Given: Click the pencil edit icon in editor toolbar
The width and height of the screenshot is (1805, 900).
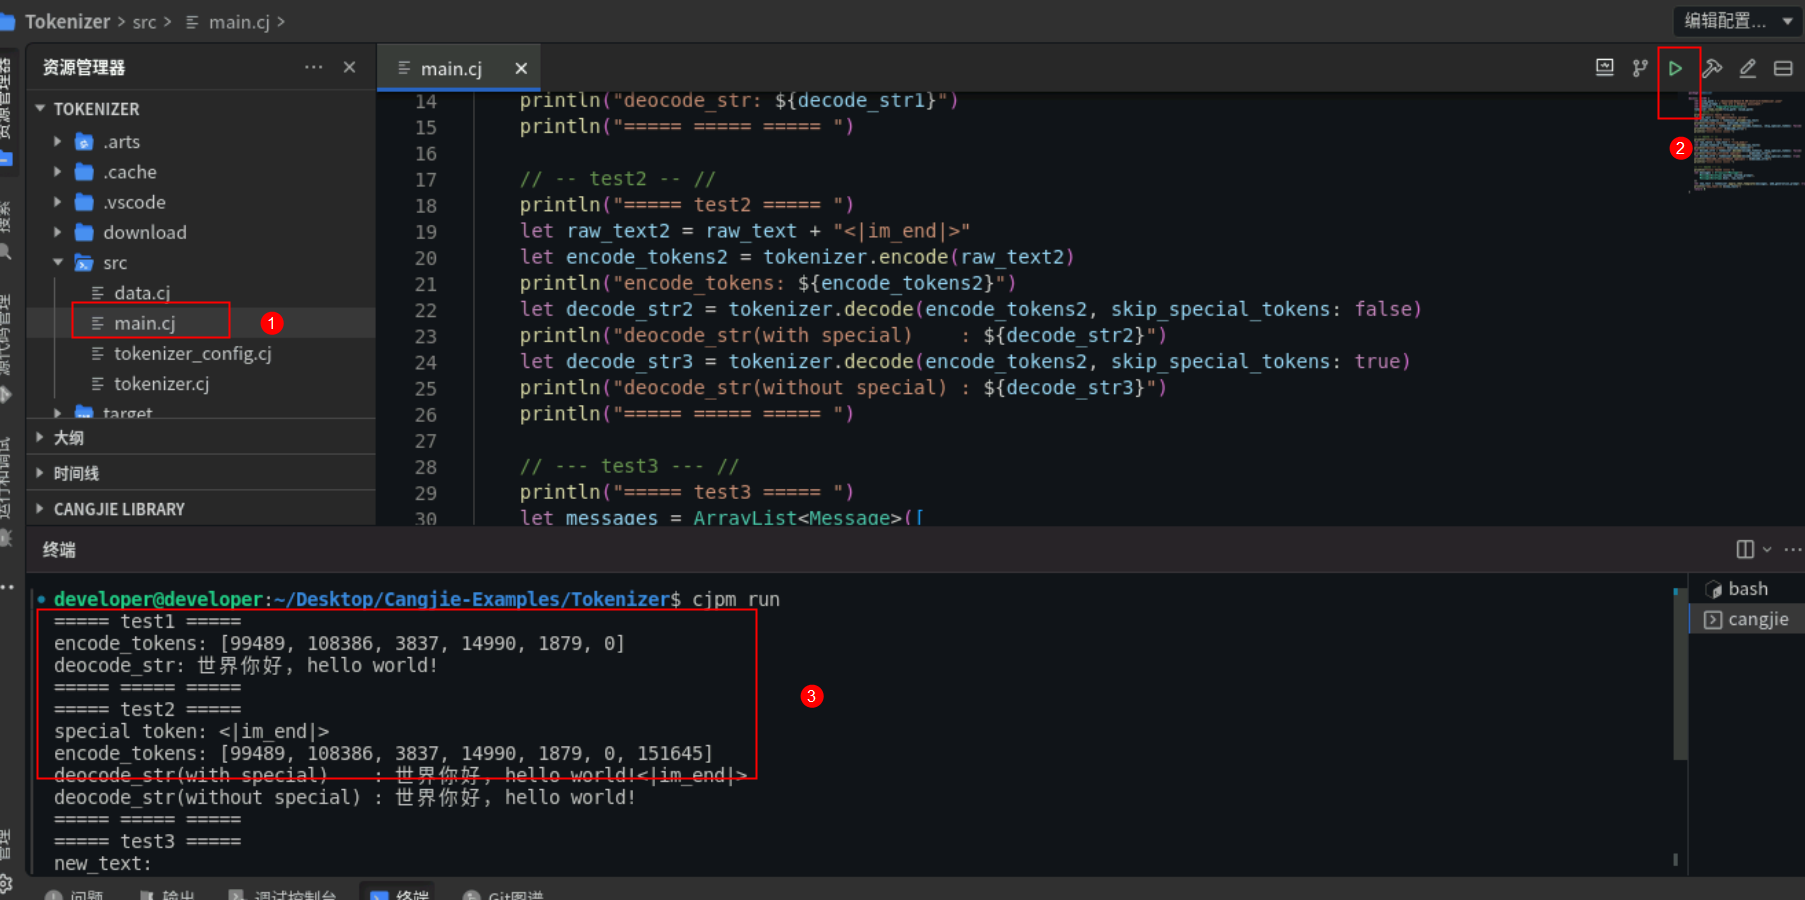Looking at the screenshot, I should point(1748,68).
